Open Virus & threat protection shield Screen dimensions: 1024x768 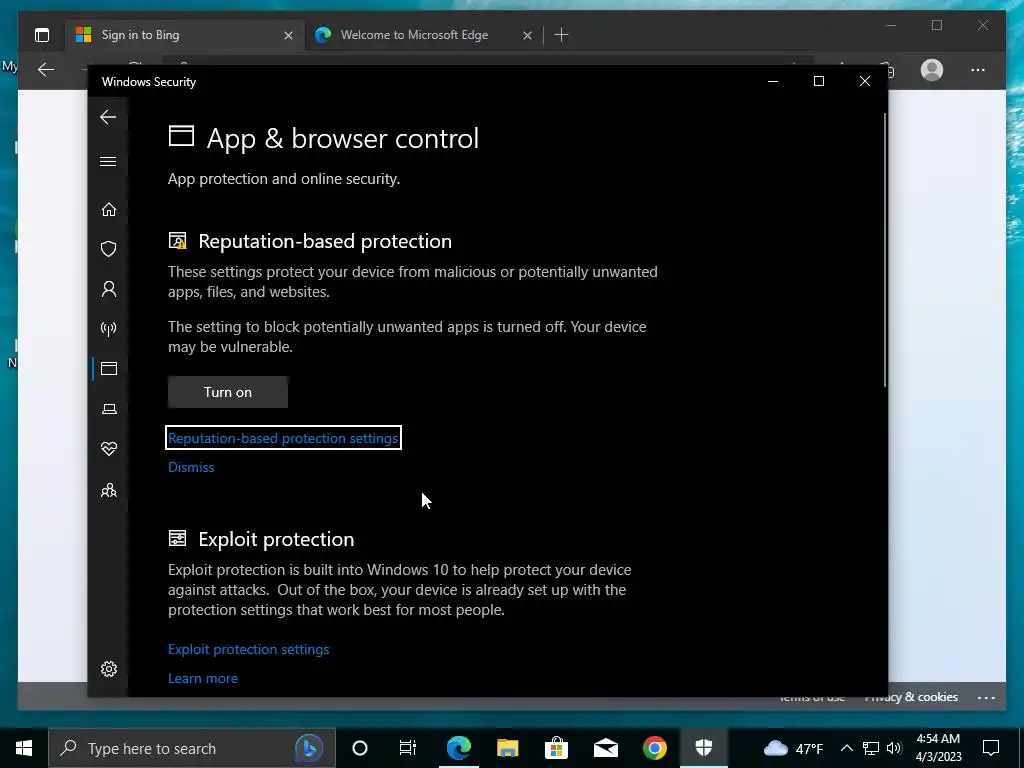pos(108,249)
